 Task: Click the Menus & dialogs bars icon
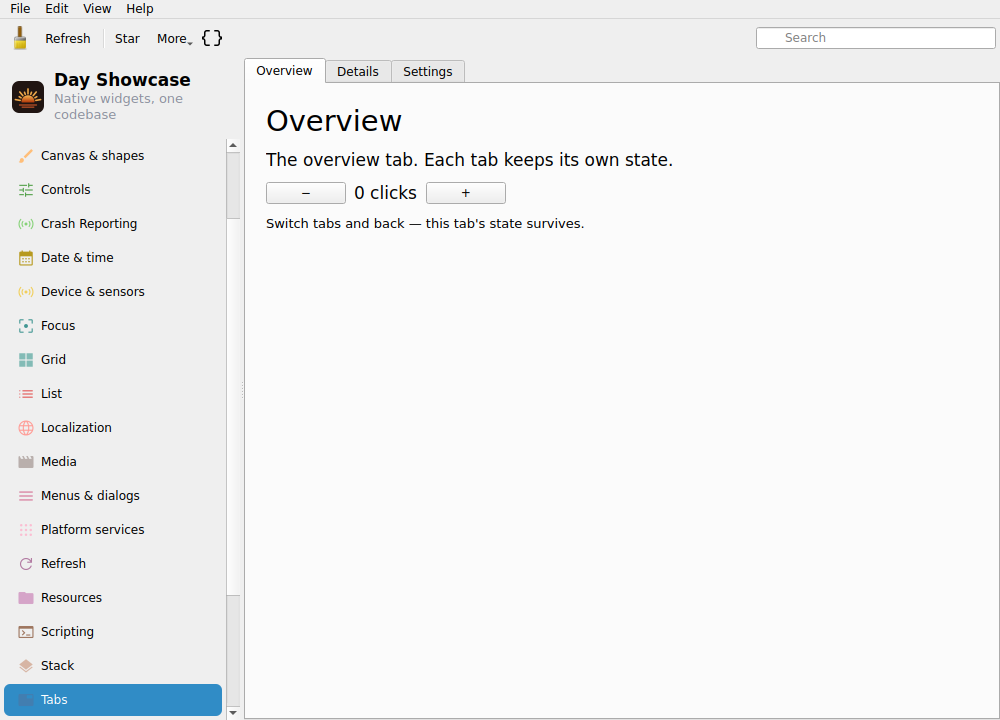pos(26,496)
